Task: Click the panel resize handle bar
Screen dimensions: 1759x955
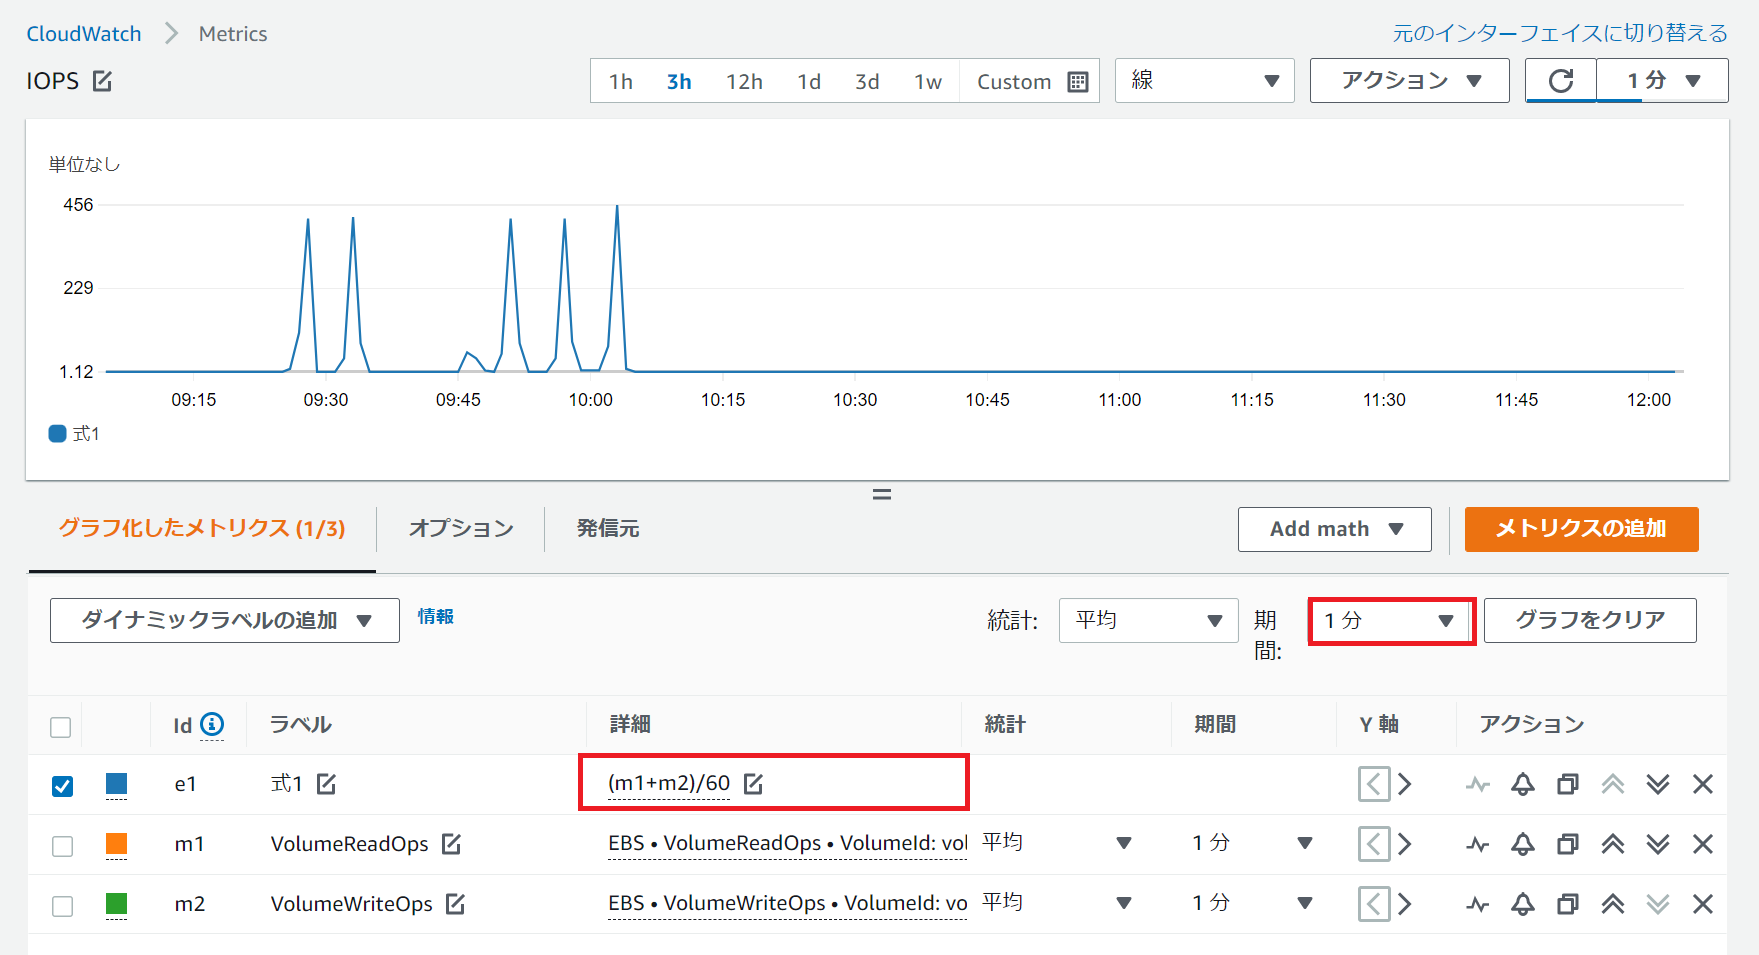Action: (x=881, y=494)
